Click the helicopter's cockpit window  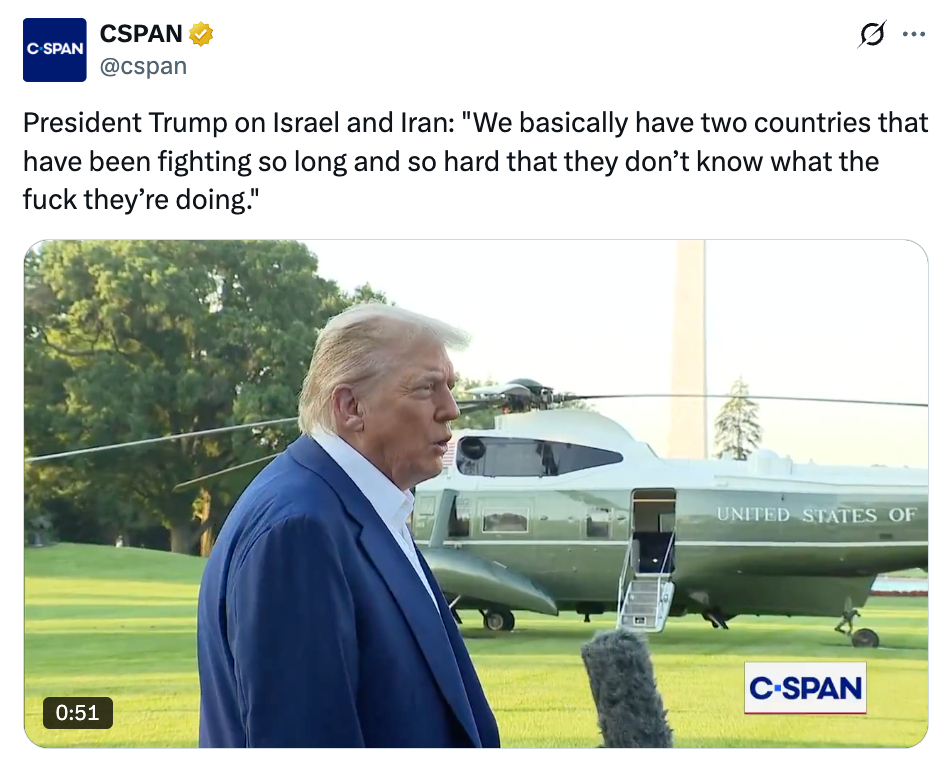540,457
